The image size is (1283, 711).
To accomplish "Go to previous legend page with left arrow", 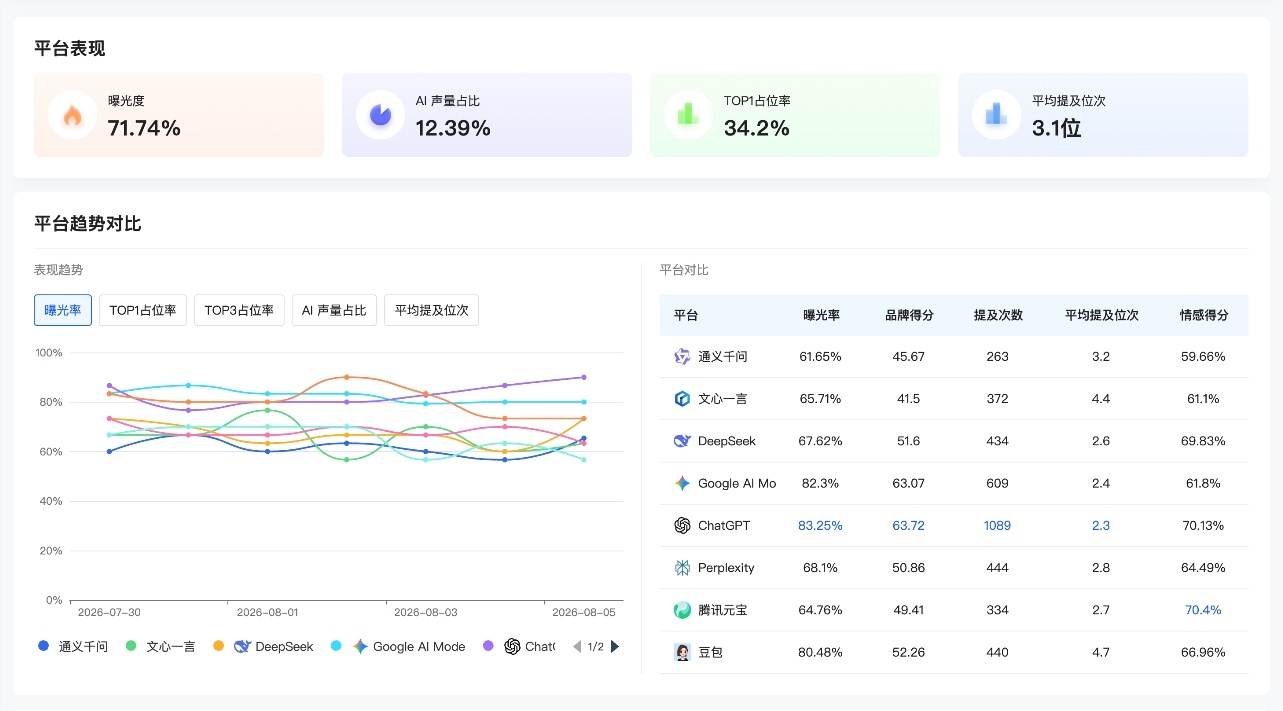I will 577,647.
